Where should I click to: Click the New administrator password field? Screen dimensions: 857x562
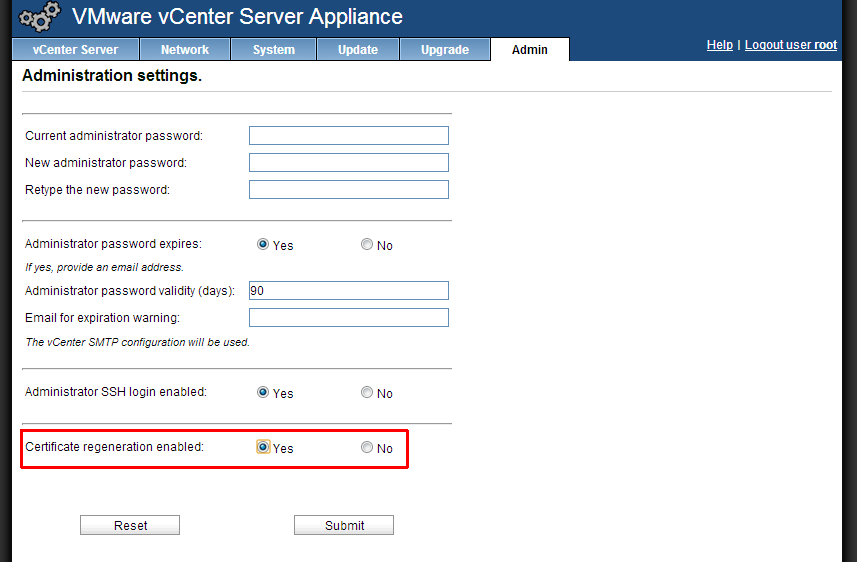pos(349,162)
